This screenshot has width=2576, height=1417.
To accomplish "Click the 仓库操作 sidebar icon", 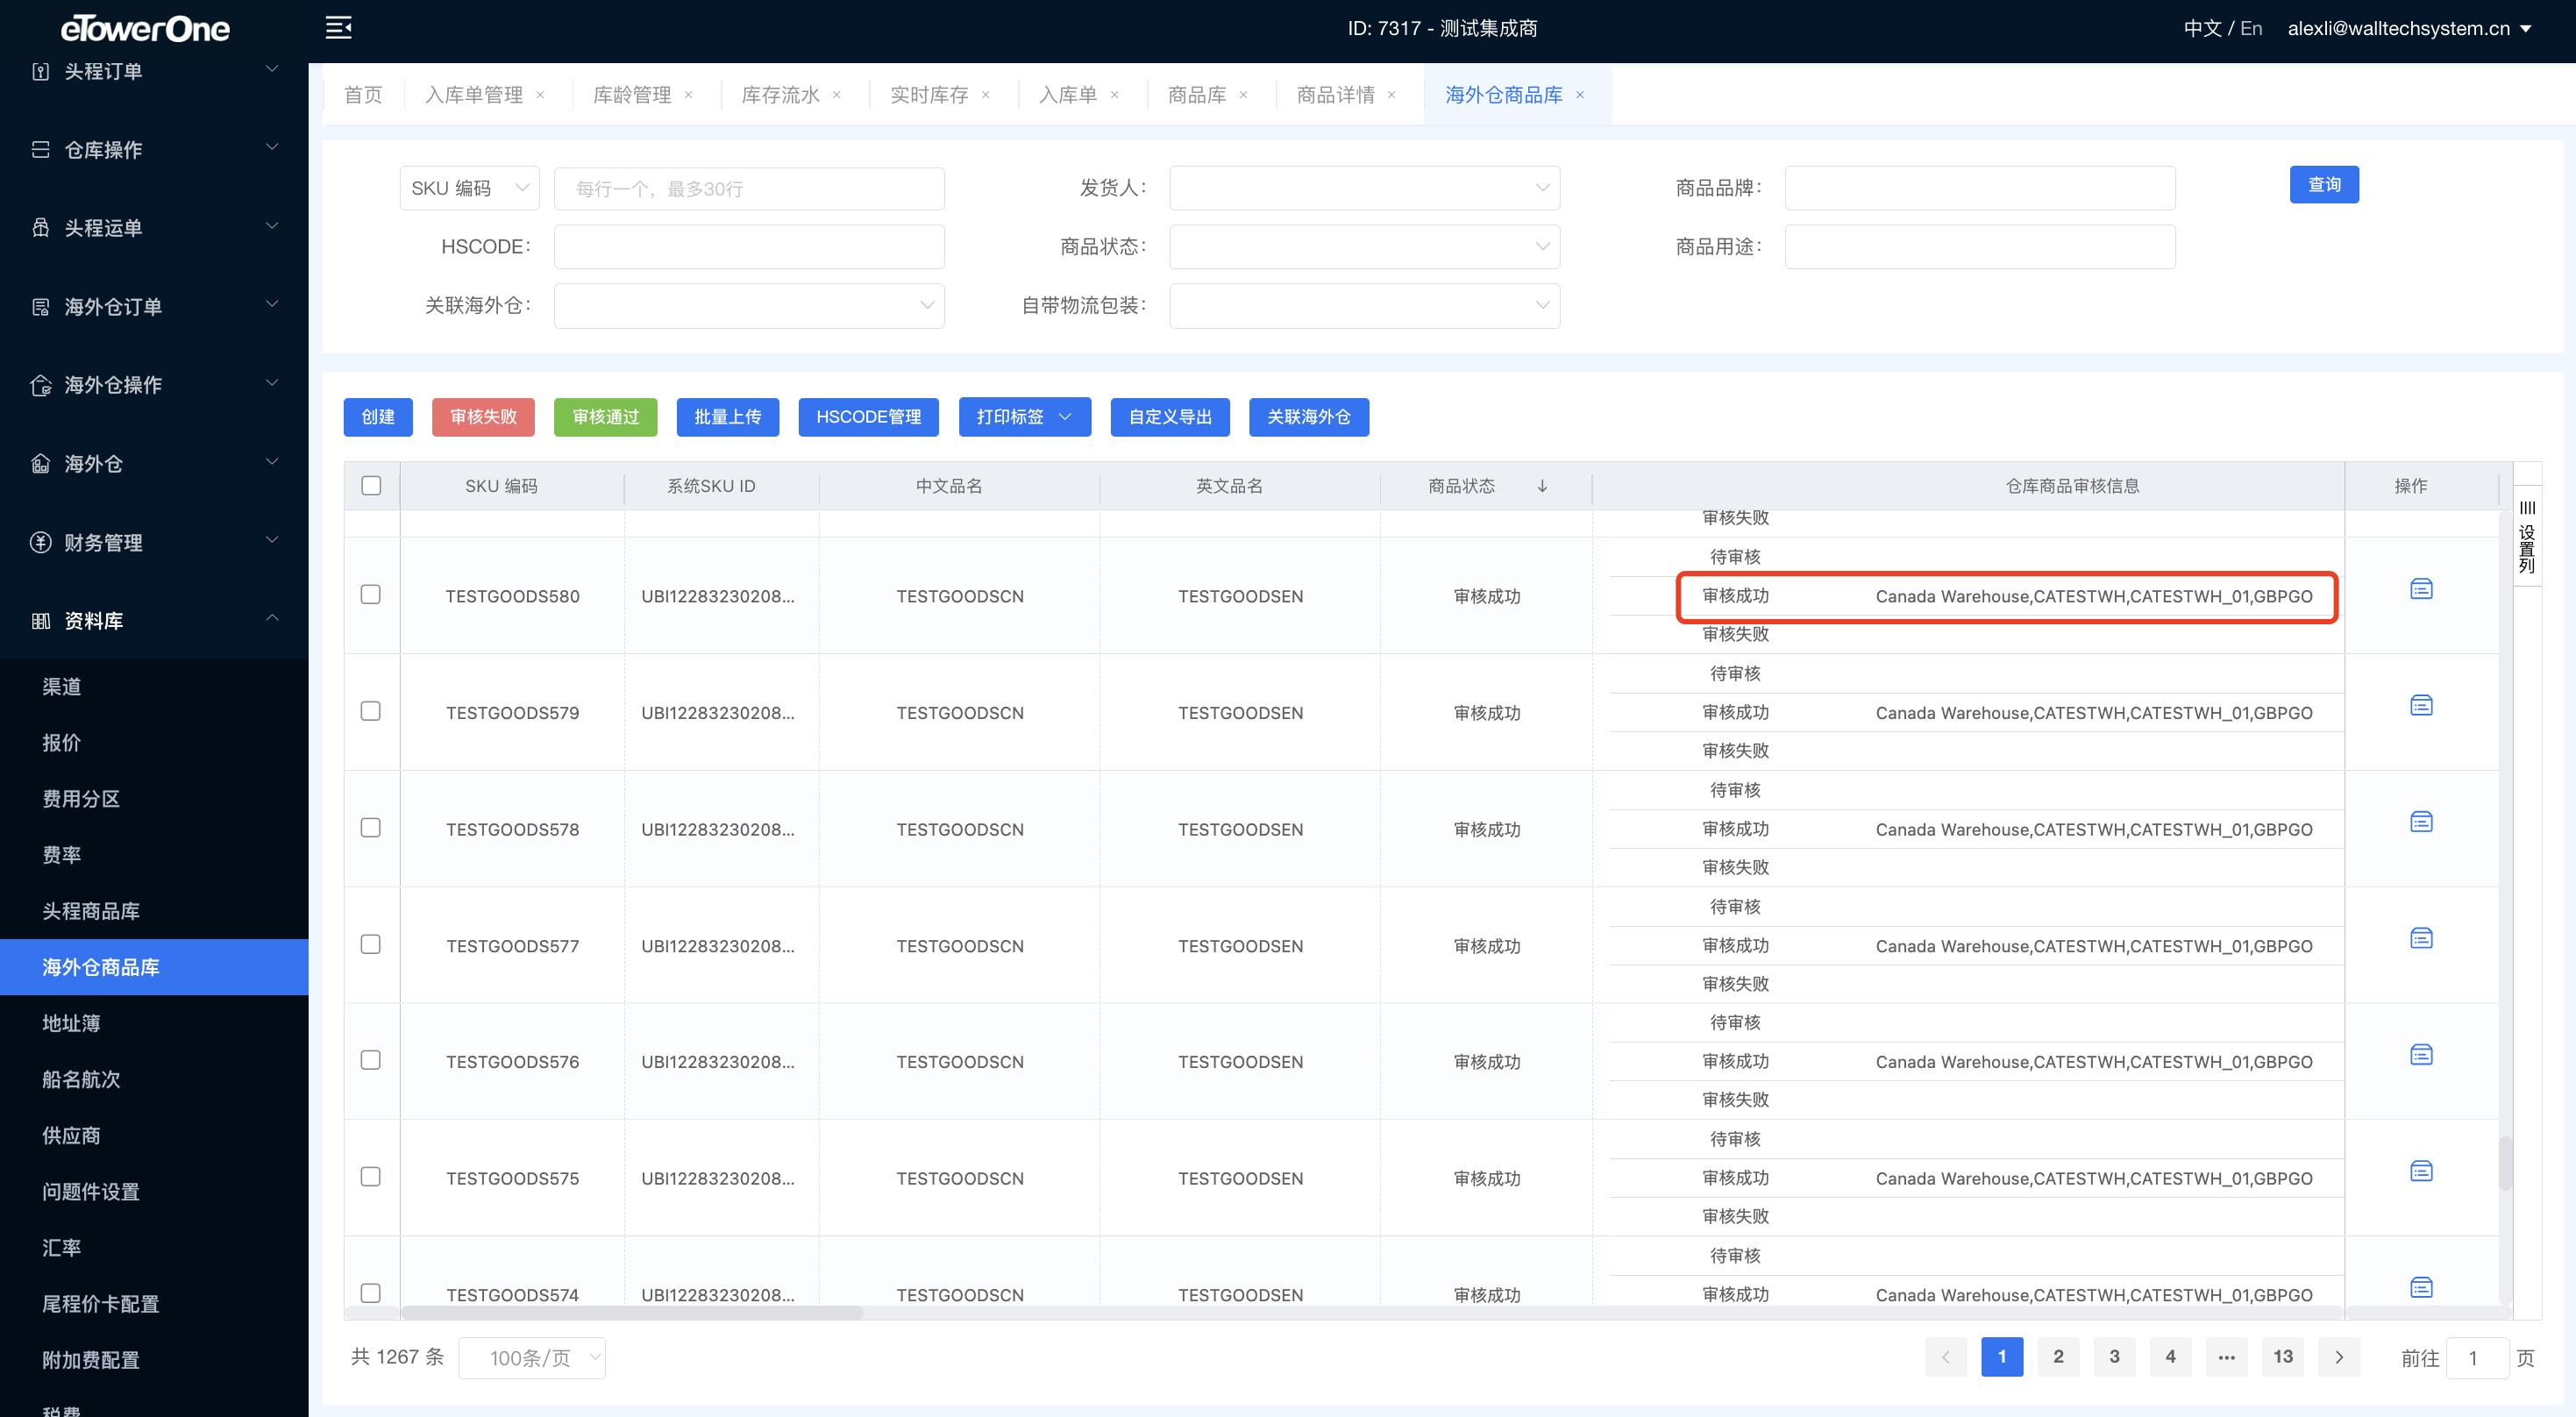I will click(x=40, y=149).
